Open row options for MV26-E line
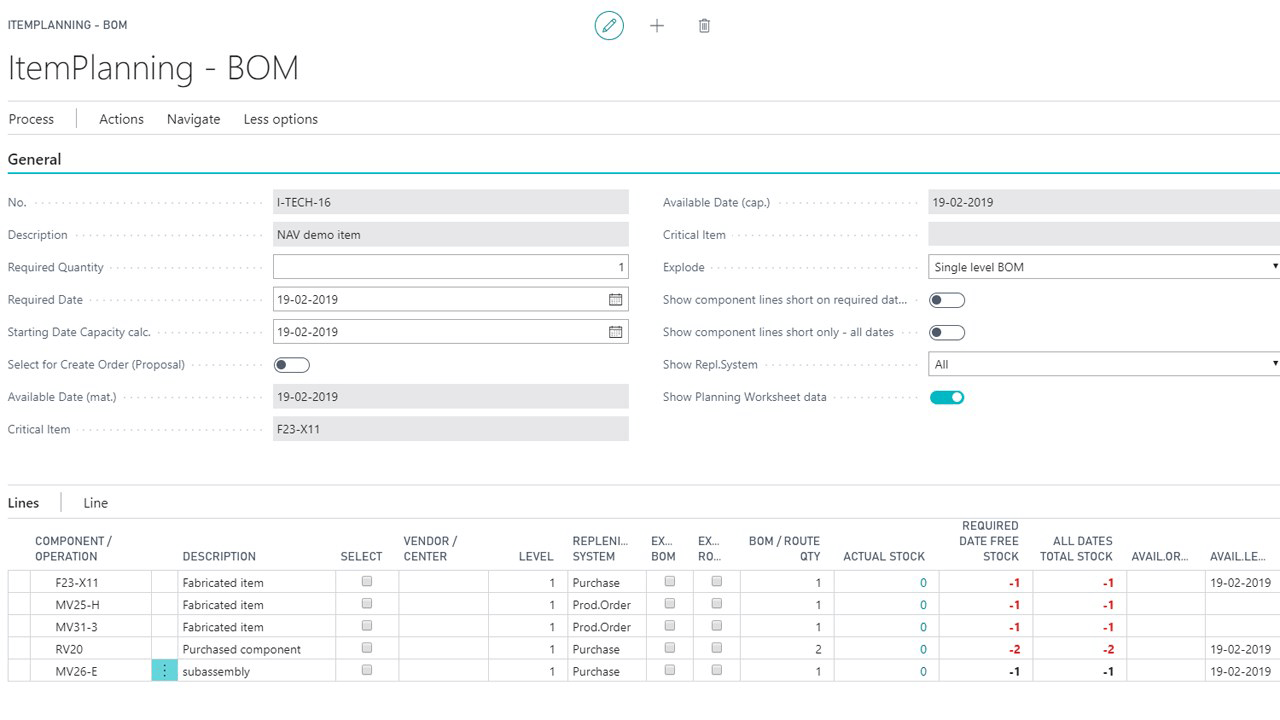Screen dimensions: 1280x720 tap(165, 671)
